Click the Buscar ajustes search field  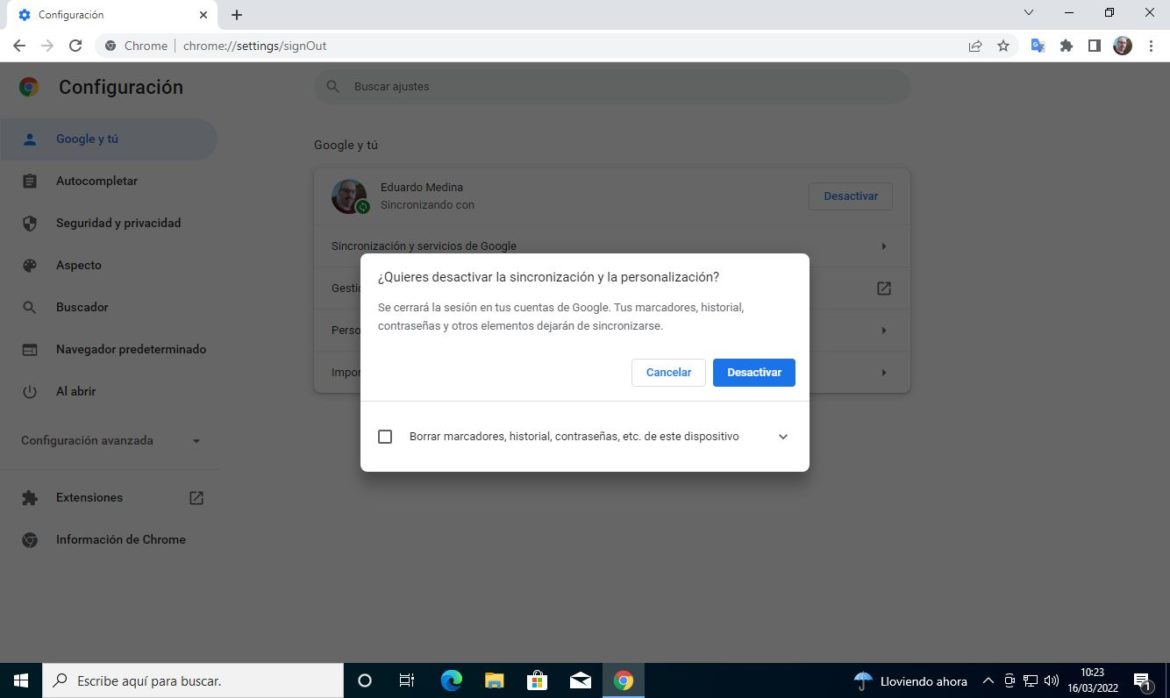click(612, 86)
